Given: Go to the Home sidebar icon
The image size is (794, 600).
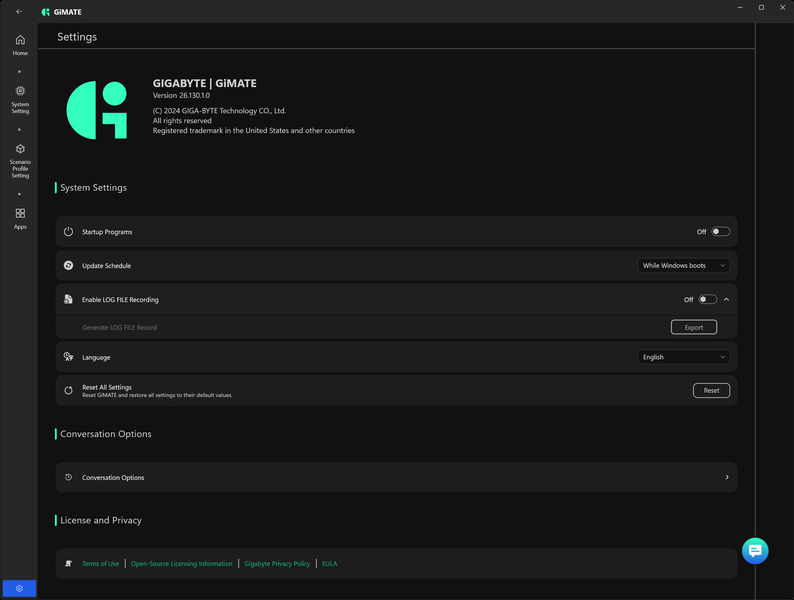Looking at the screenshot, I should pos(20,45).
